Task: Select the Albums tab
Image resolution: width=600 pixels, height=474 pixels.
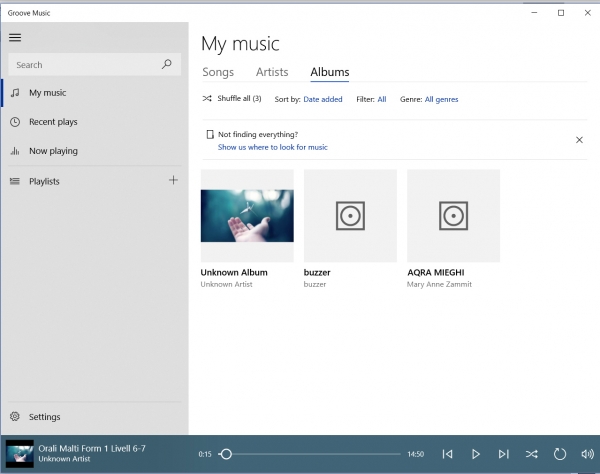Action: click(x=330, y=72)
